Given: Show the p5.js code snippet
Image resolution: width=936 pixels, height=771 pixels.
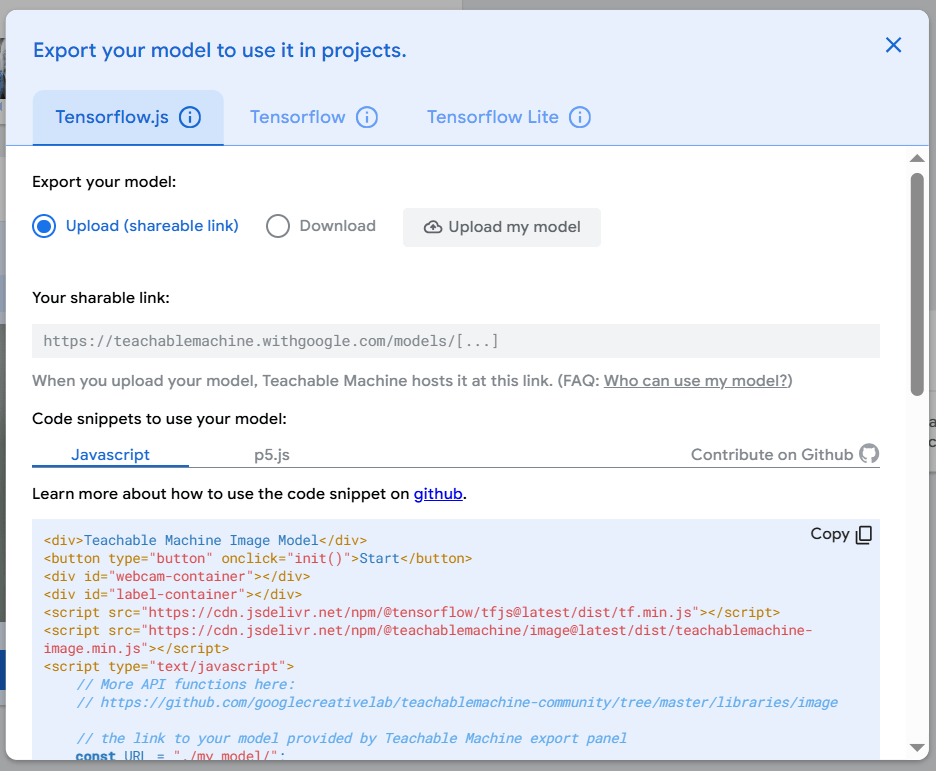Looking at the screenshot, I should coord(272,454).
